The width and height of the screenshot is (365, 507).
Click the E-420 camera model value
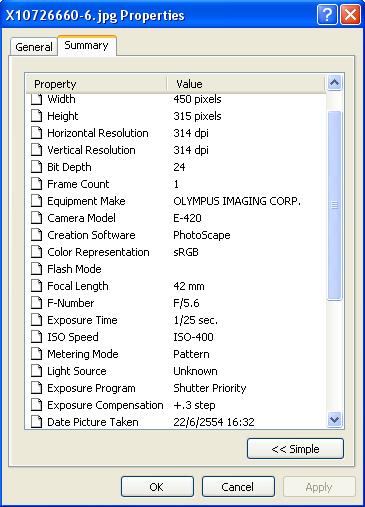tap(187, 218)
